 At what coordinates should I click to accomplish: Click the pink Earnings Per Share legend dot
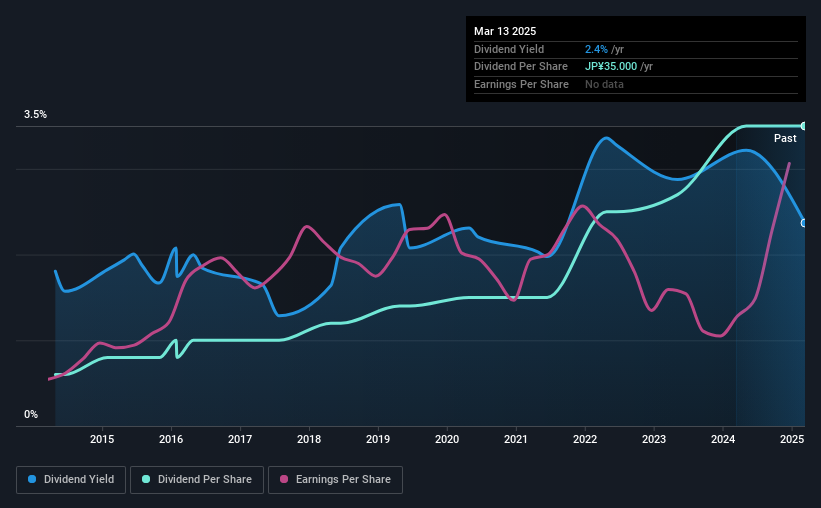coord(284,479)
